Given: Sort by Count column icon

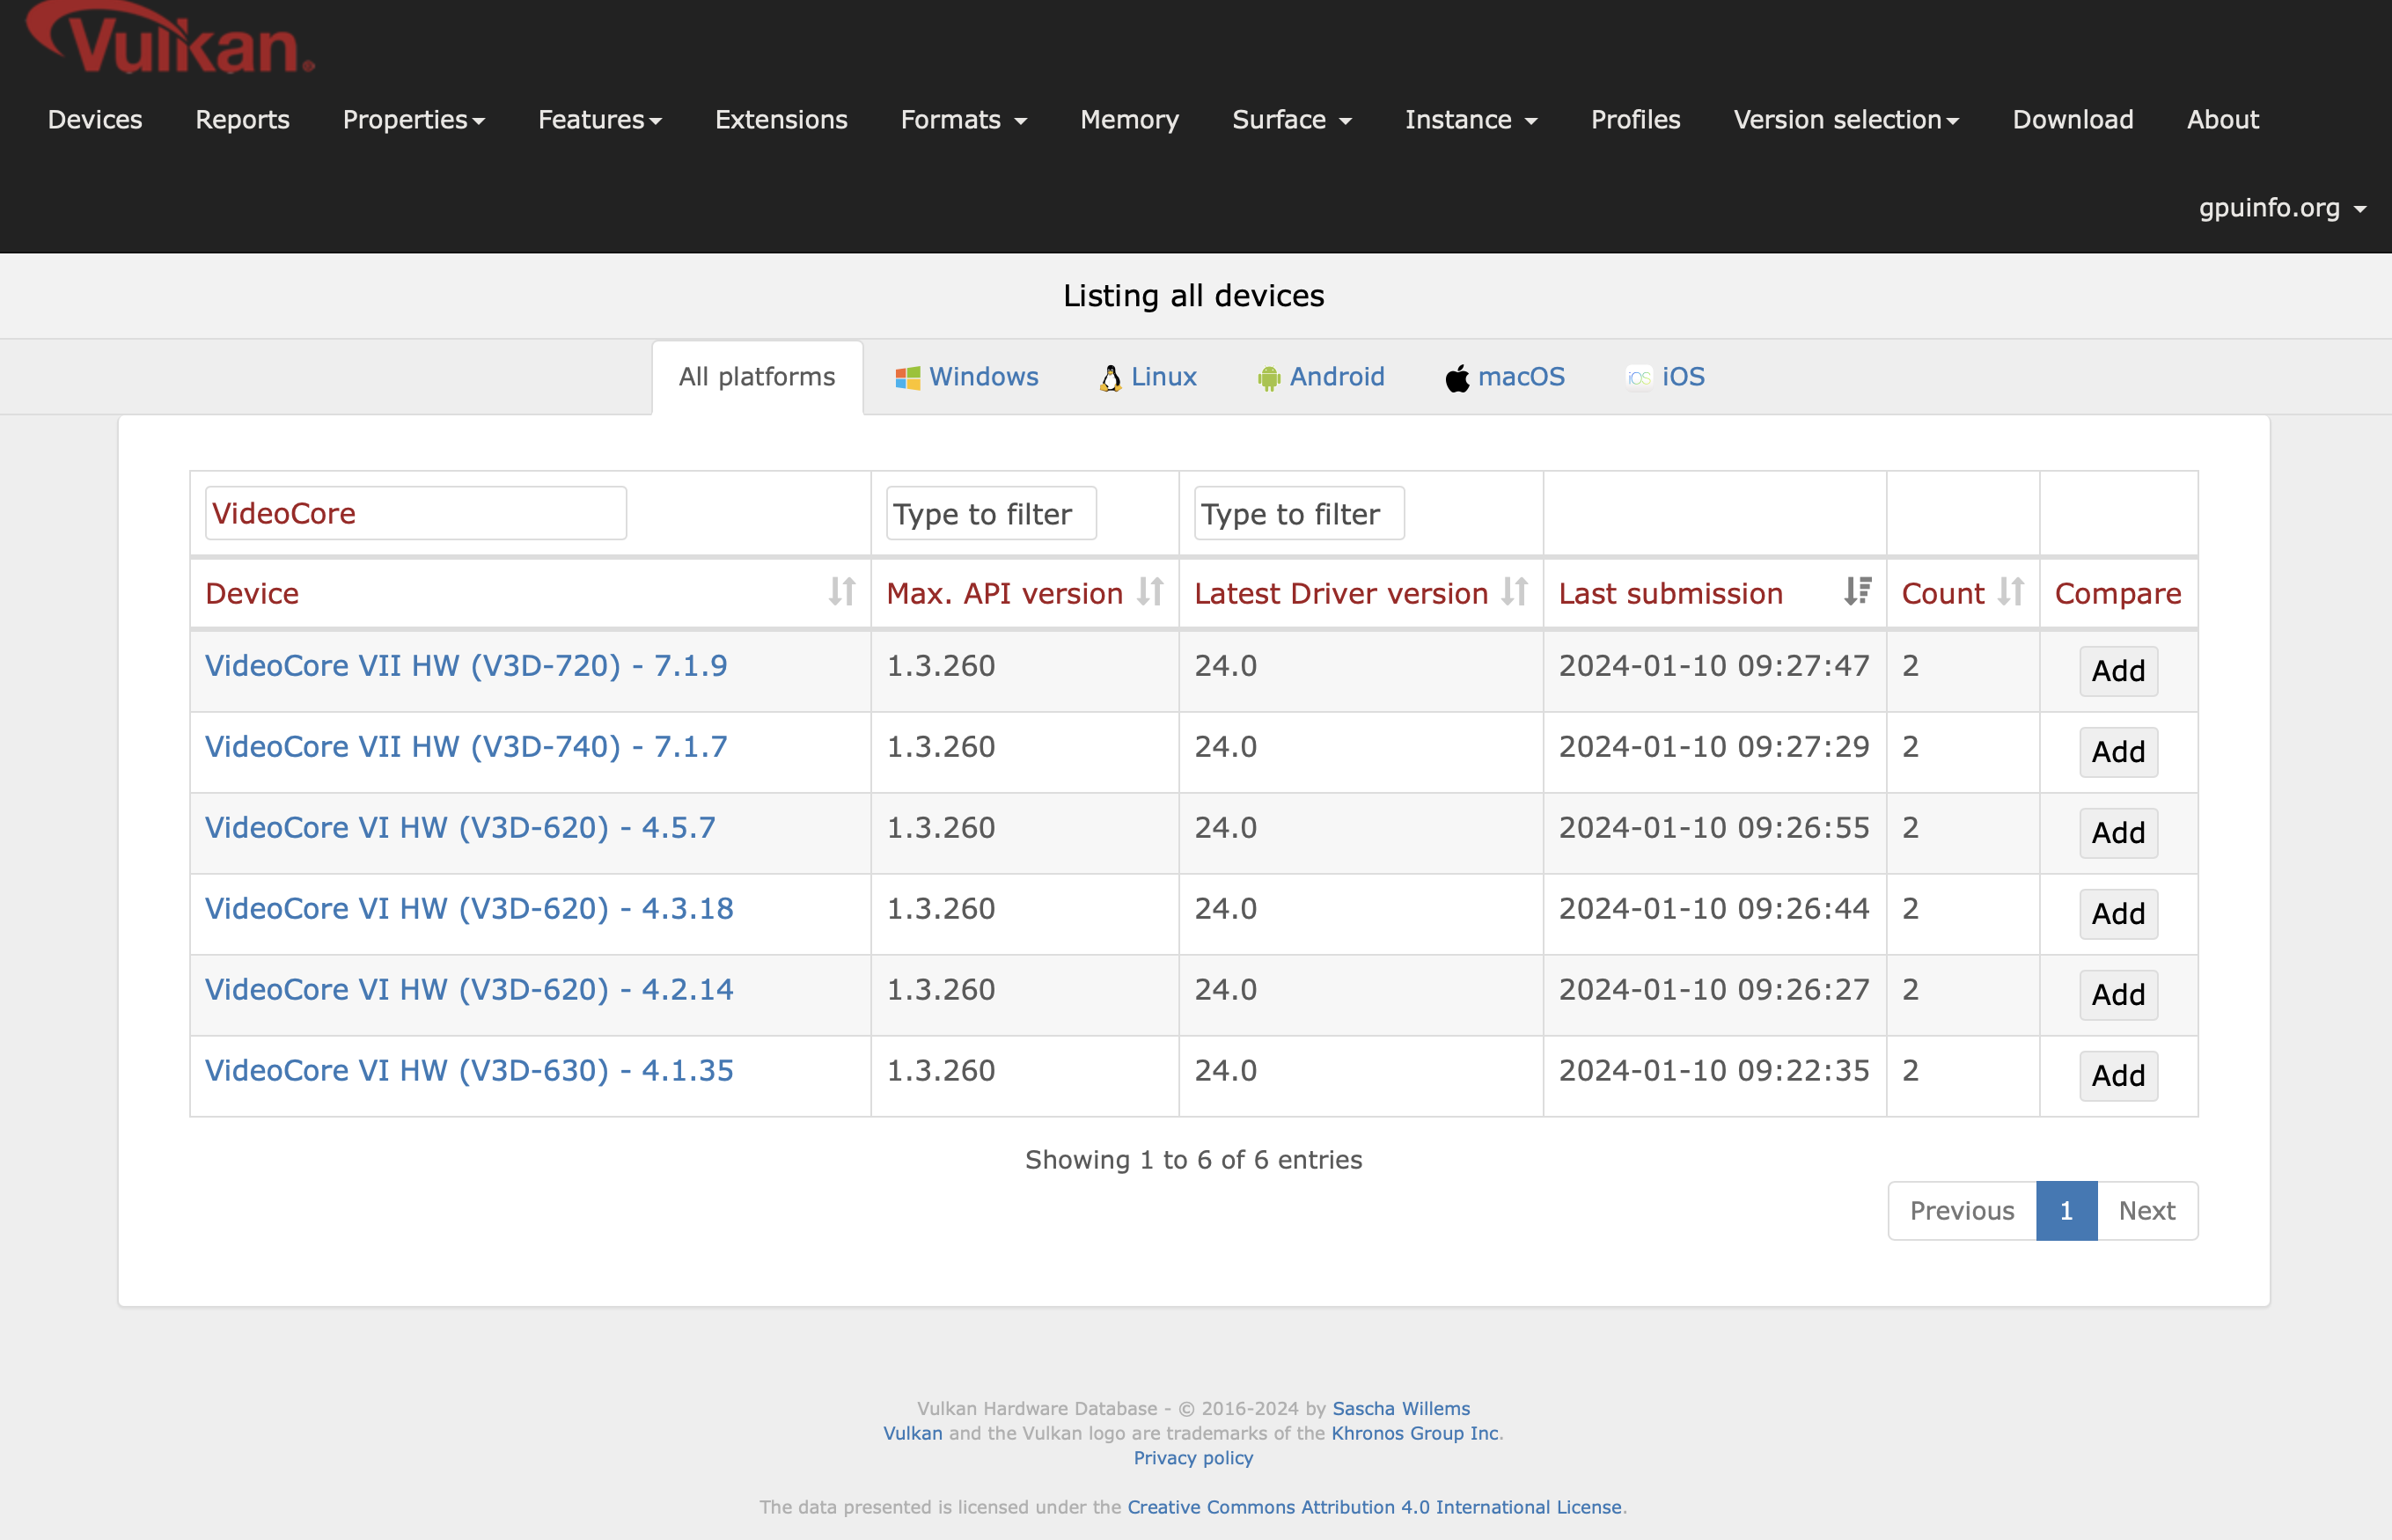Looking at the screenshot, I should [x=2010, y=592].
